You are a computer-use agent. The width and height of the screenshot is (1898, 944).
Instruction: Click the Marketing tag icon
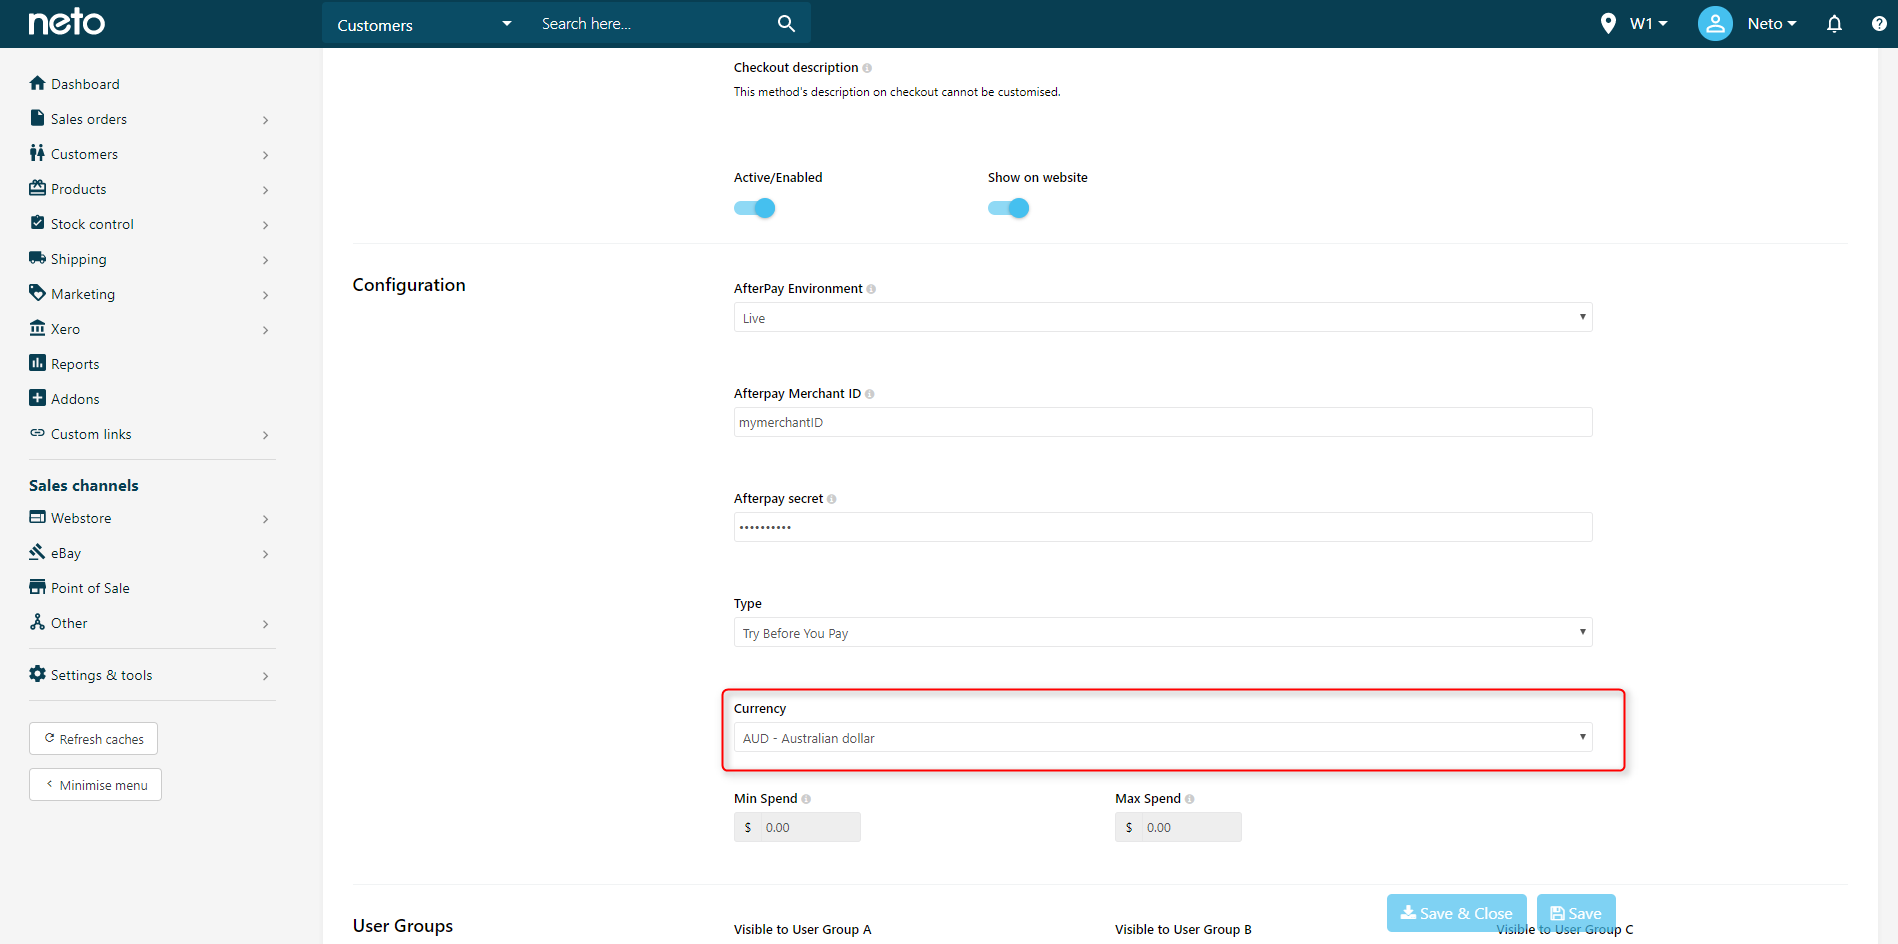pos(37,293)
